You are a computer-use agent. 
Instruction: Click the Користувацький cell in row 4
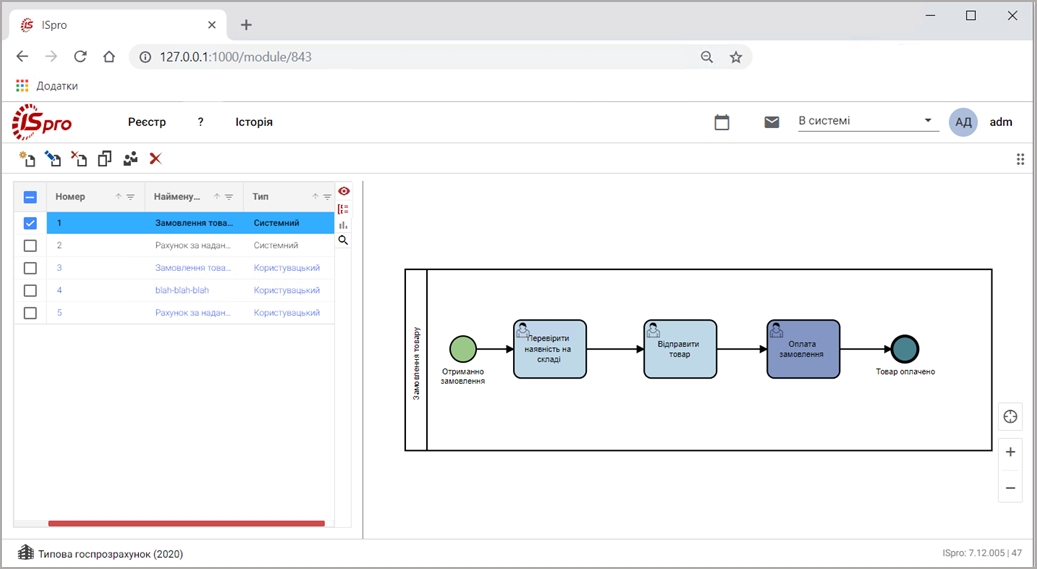[286, 290]
